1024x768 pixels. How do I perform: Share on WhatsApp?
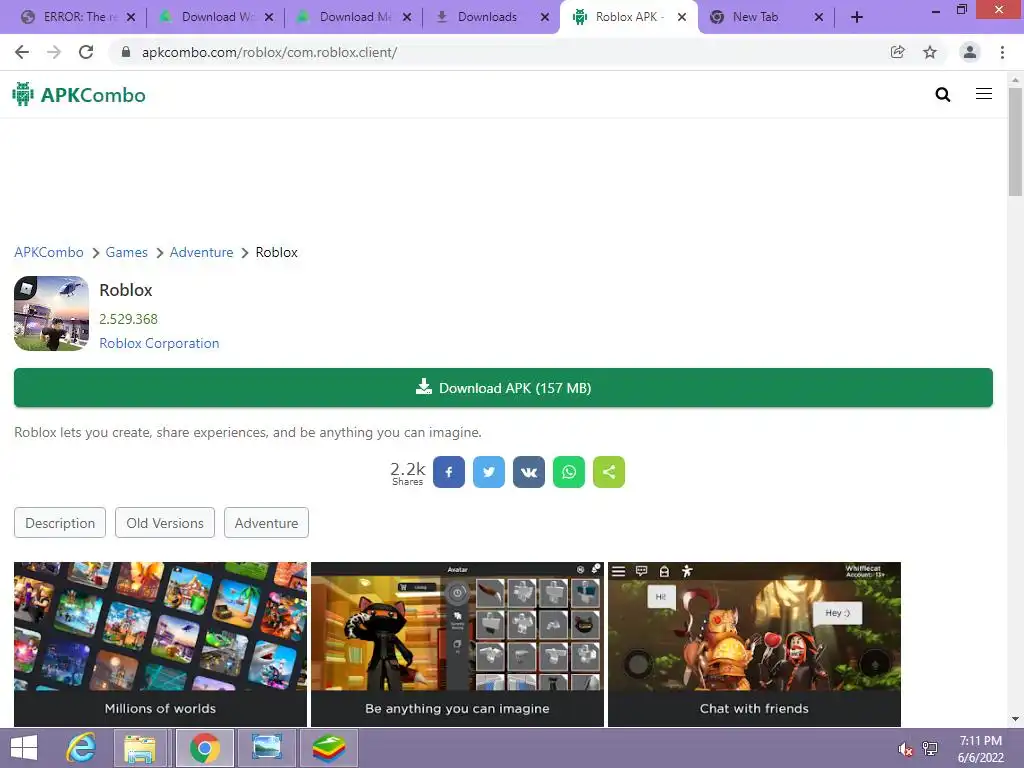click(x=569, y=472)
